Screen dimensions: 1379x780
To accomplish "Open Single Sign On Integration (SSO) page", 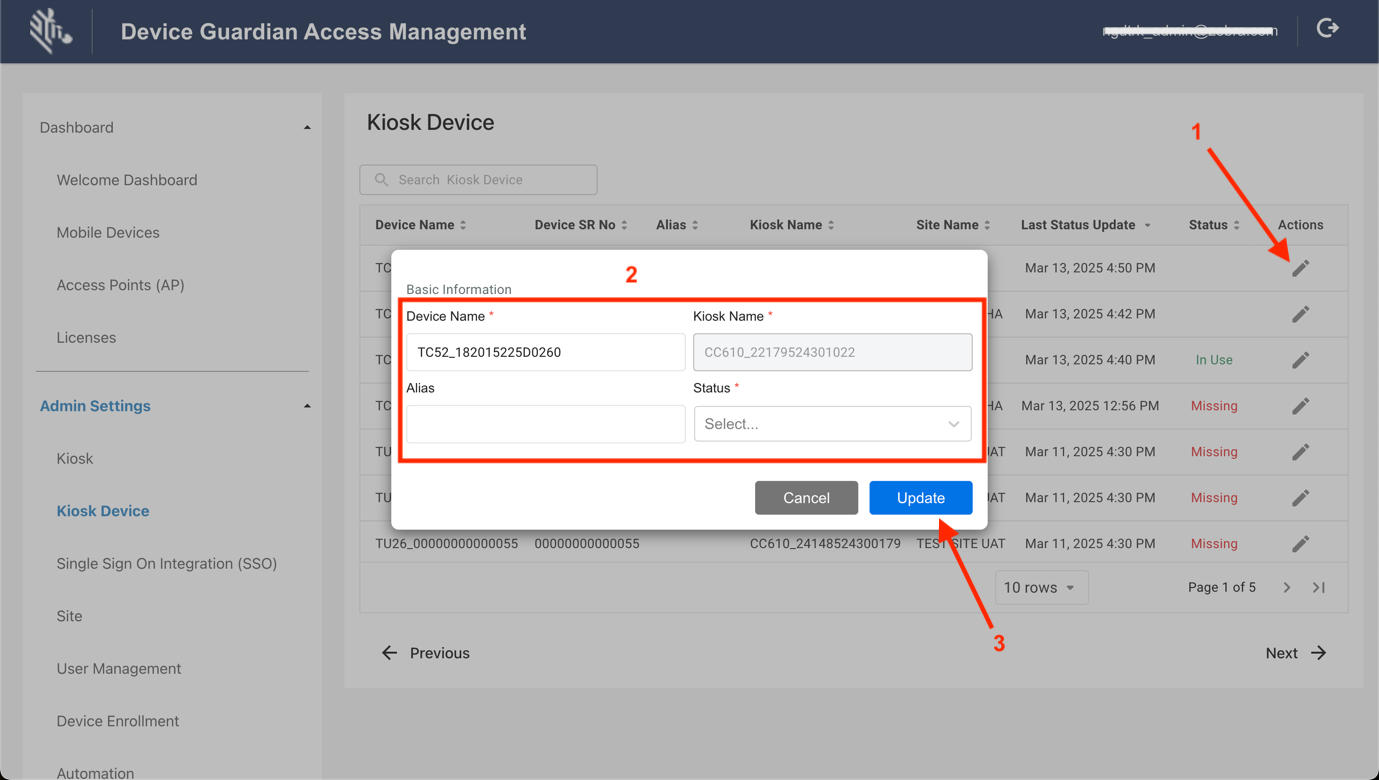I will (x=166, y=564).
